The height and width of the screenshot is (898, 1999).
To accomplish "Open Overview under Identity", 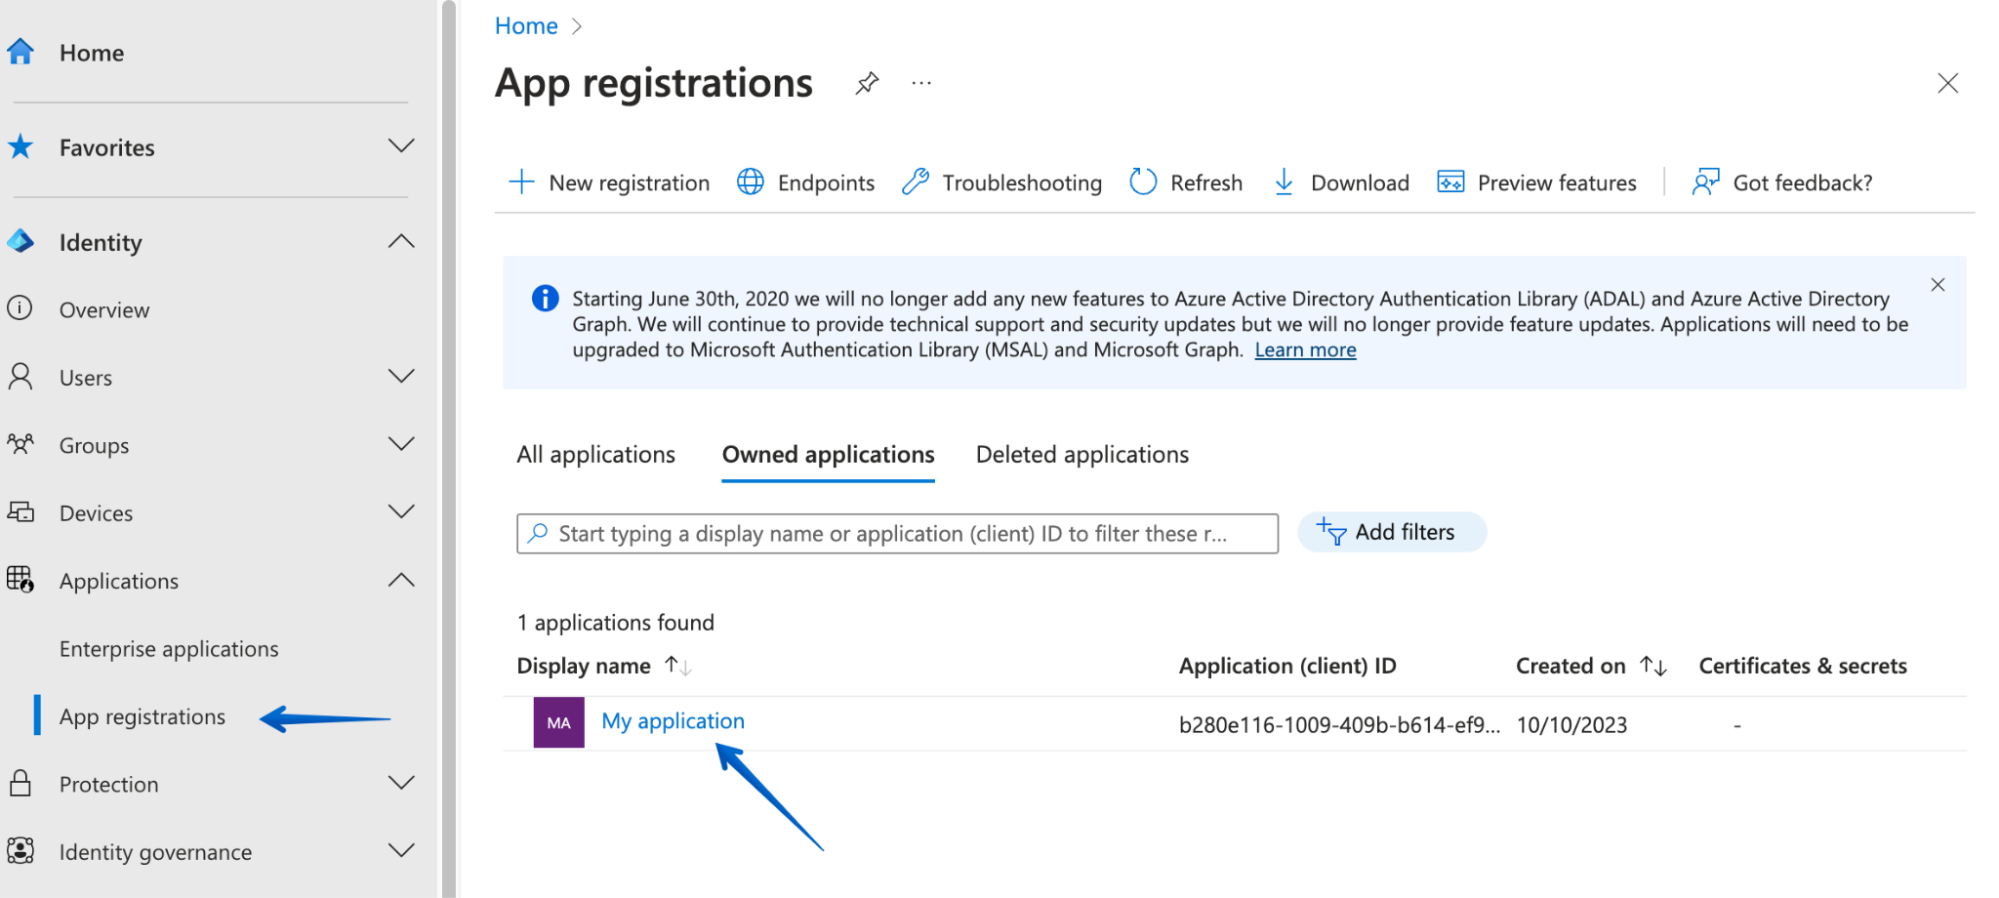I will pyautogui.click(x=104, y=310).
